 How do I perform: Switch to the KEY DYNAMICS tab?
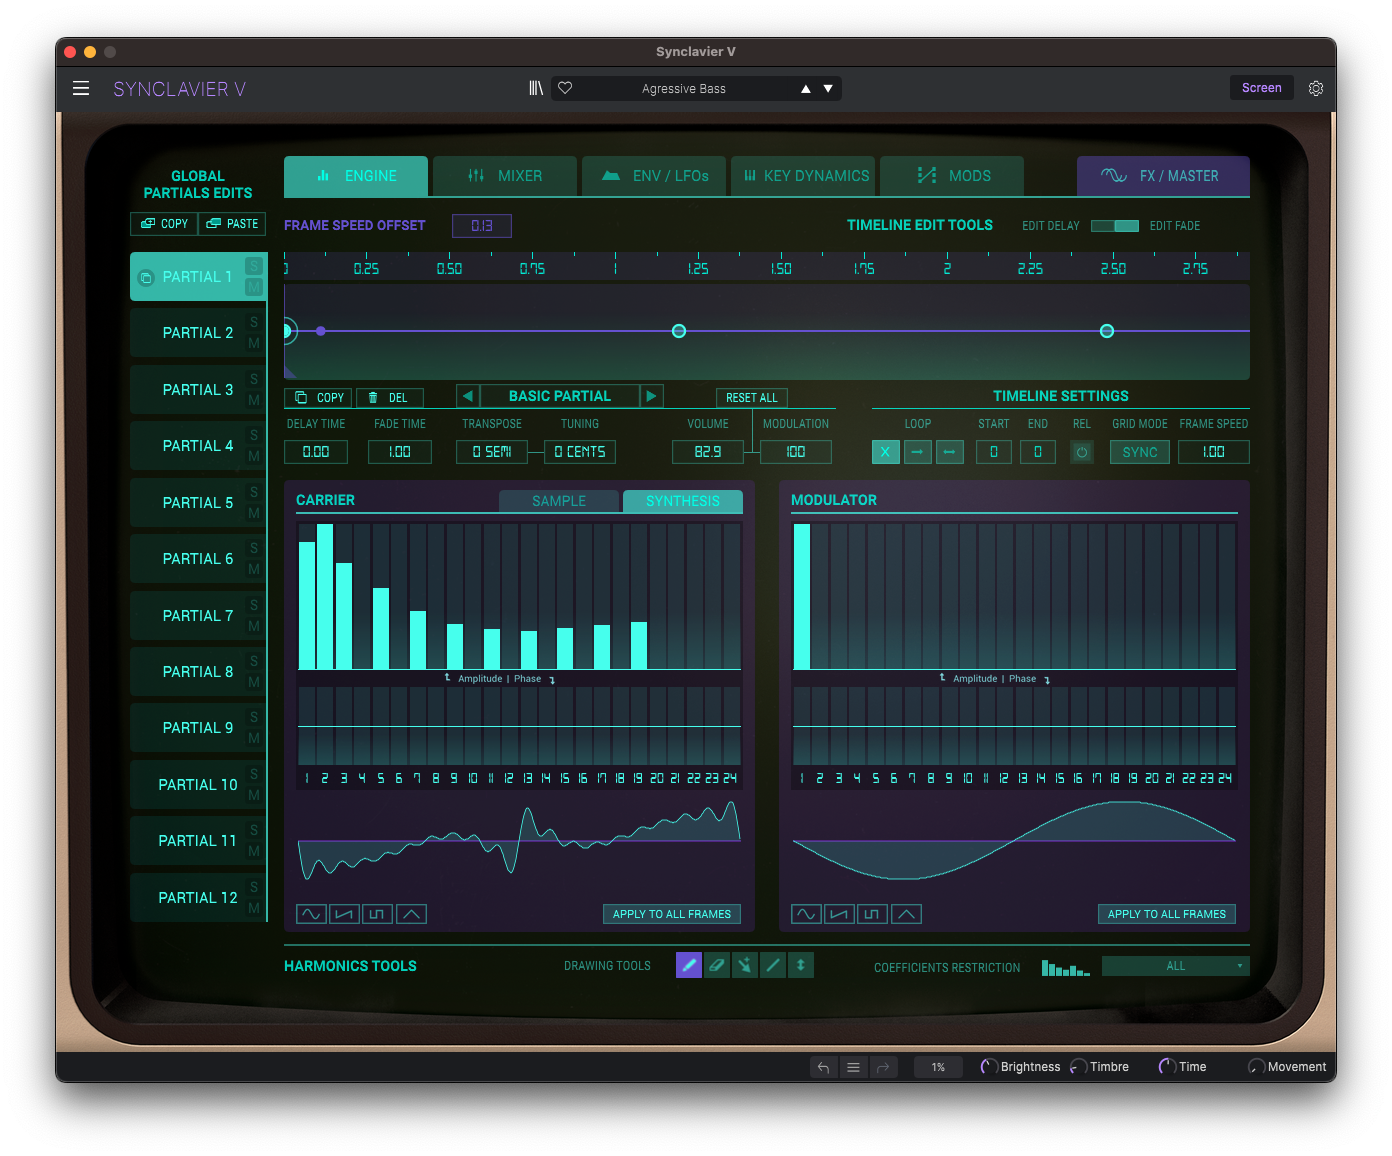click(x=803, y=176)
